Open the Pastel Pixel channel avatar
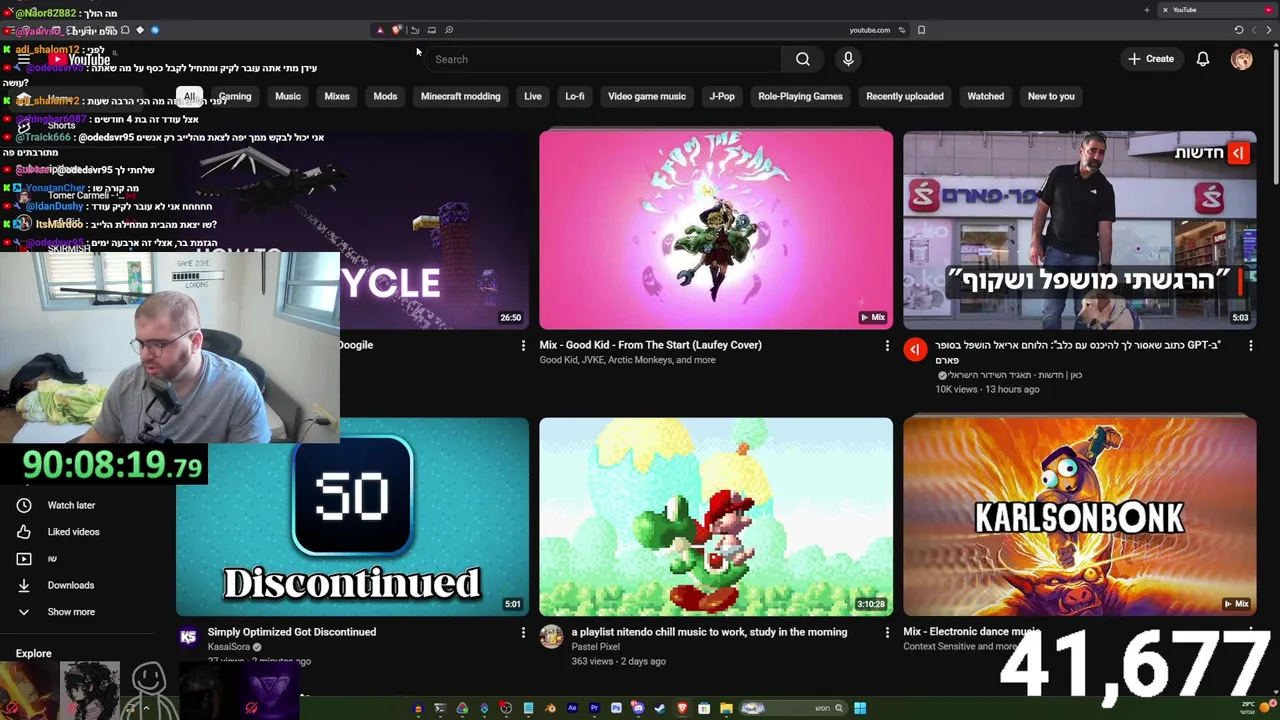 [551, 636]
